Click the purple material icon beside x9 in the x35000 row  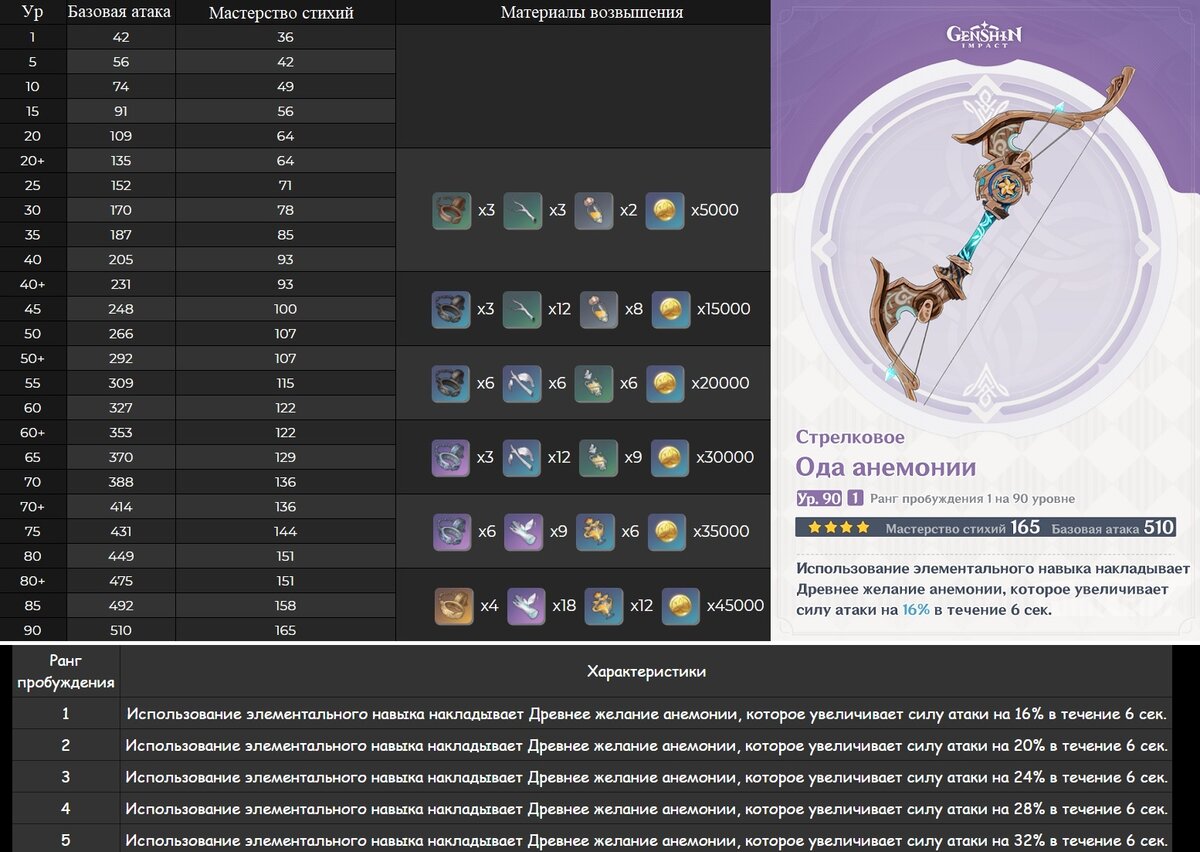523,532
